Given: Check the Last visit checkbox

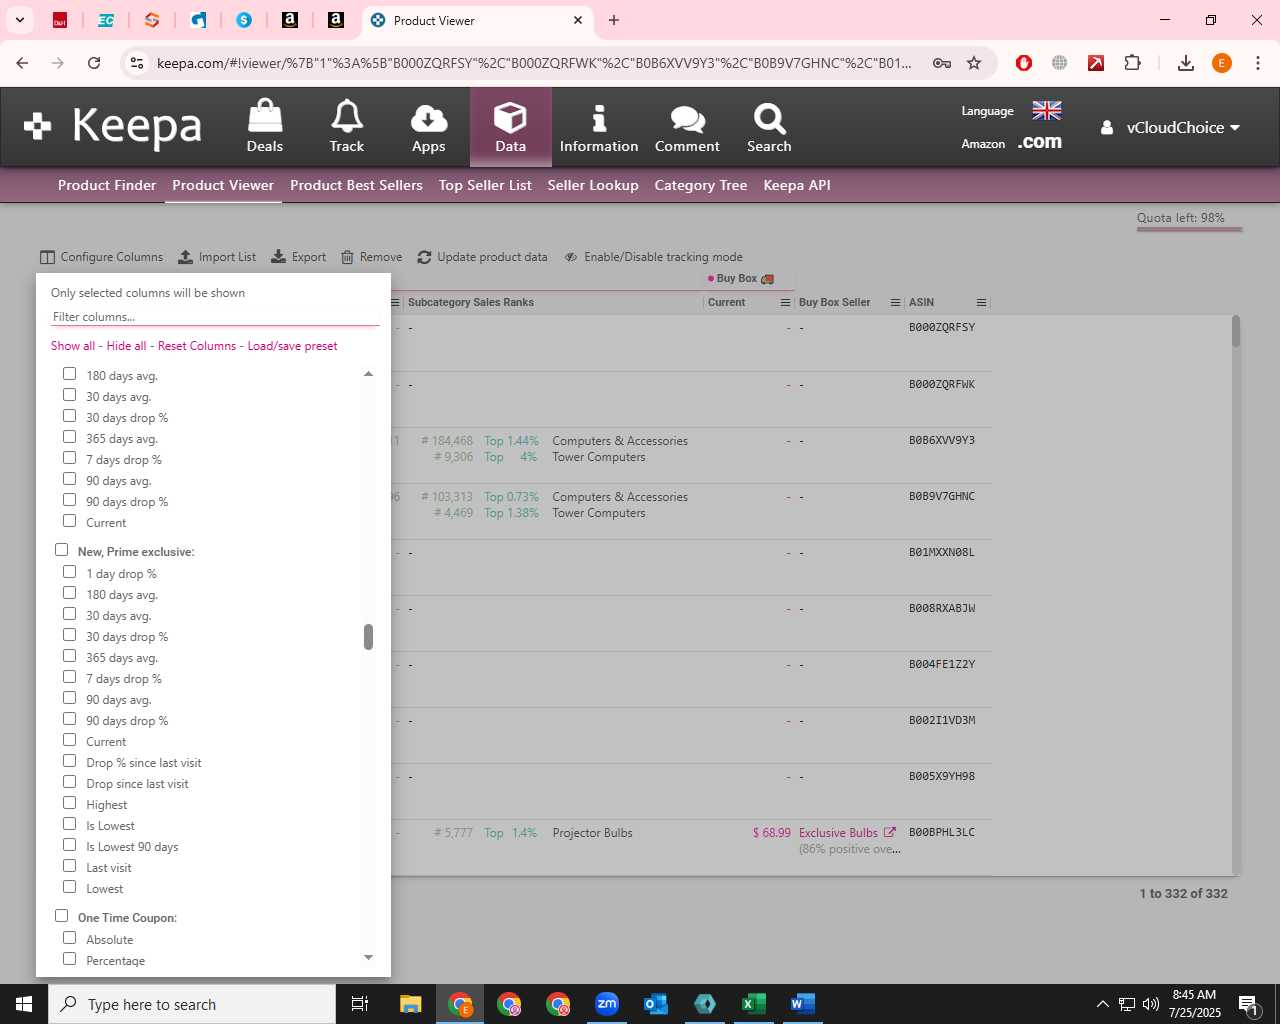Looking at the screenshot, I should coord(70,866).
